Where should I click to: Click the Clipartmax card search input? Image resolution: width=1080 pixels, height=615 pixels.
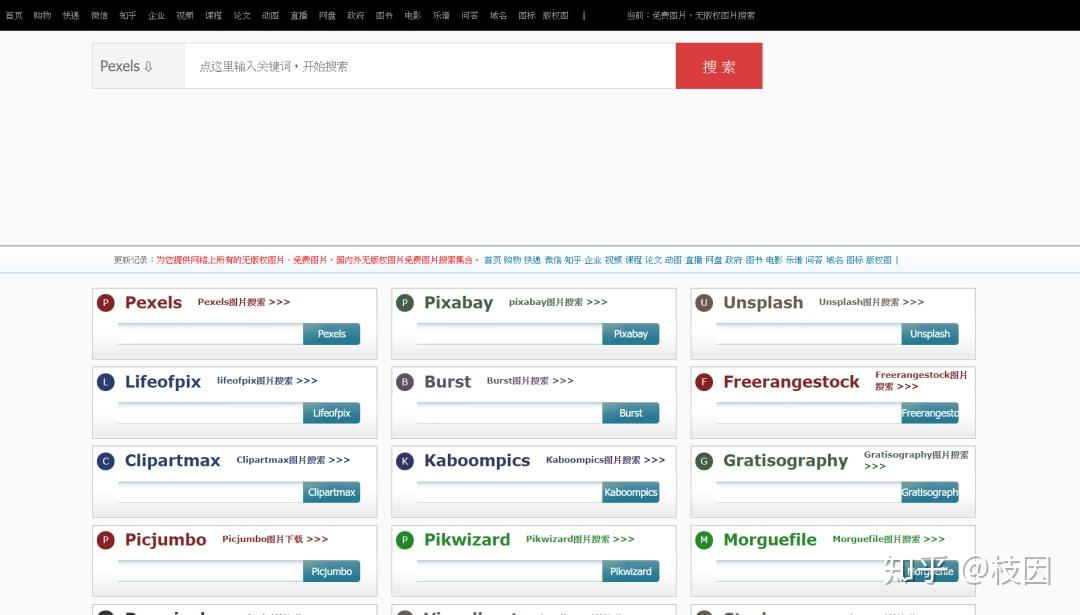coord(211,492)
